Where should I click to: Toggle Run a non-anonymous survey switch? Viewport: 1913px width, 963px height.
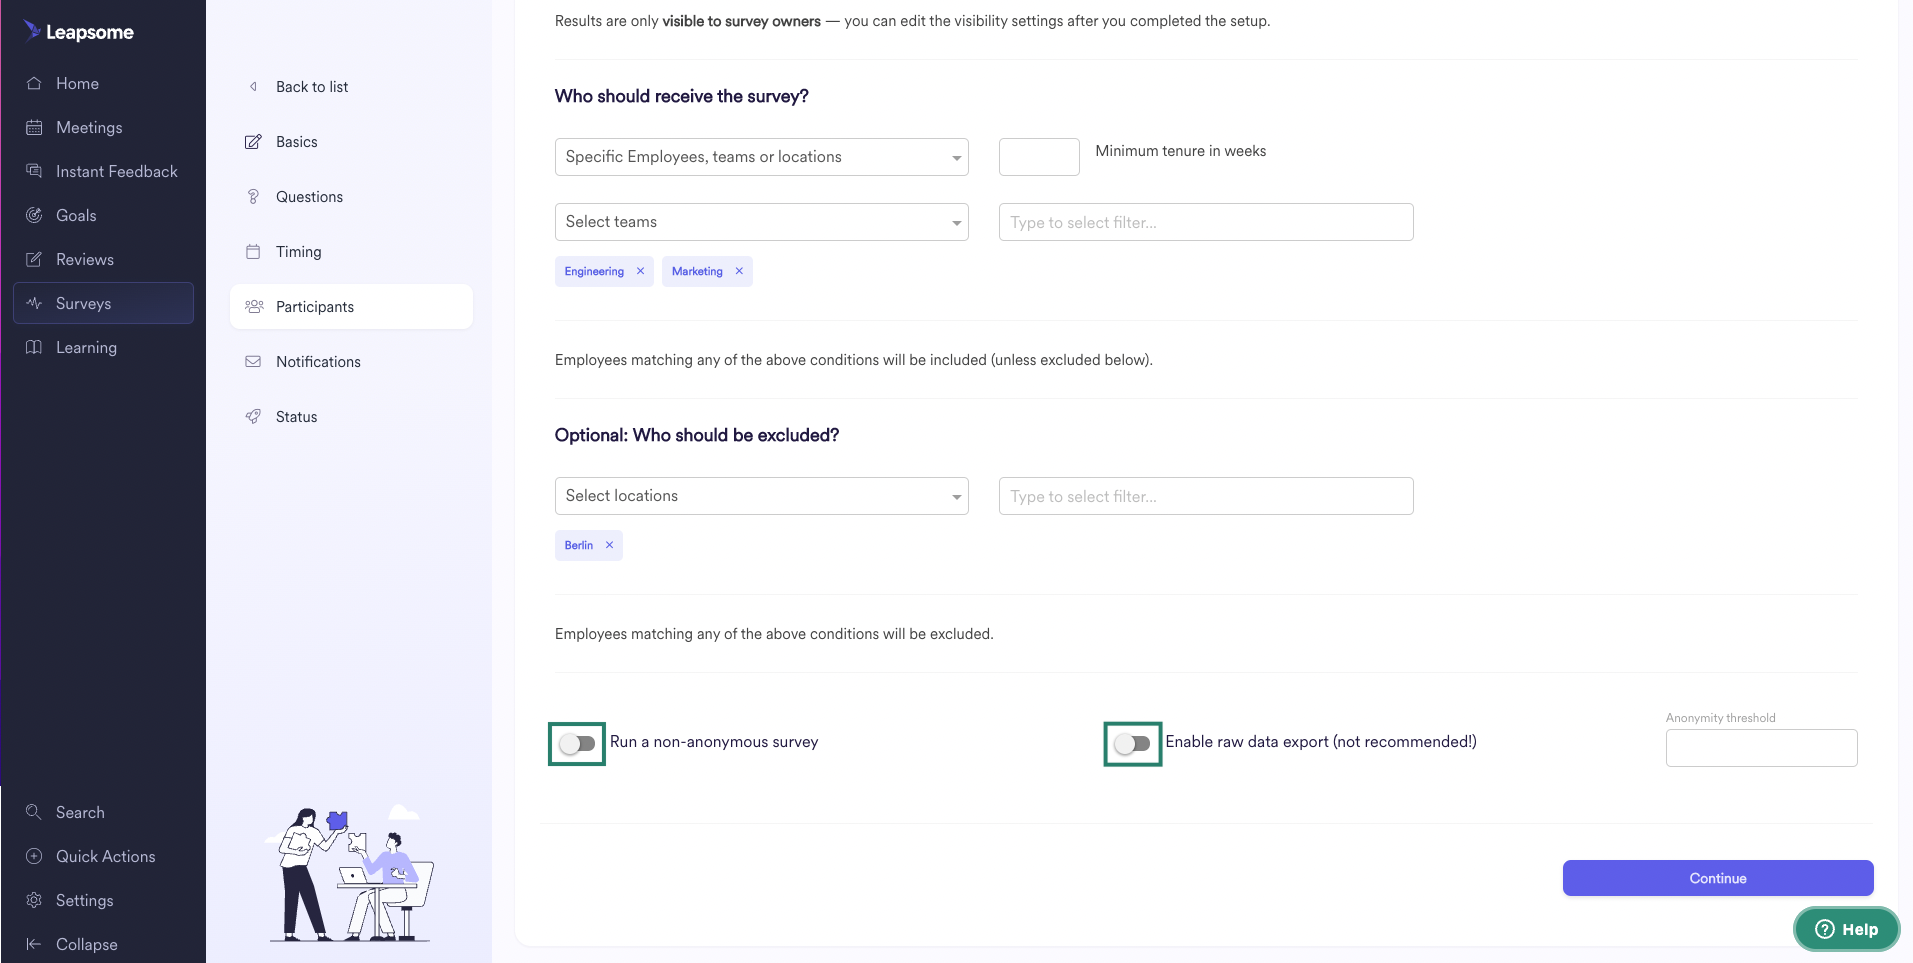point(577,743)
